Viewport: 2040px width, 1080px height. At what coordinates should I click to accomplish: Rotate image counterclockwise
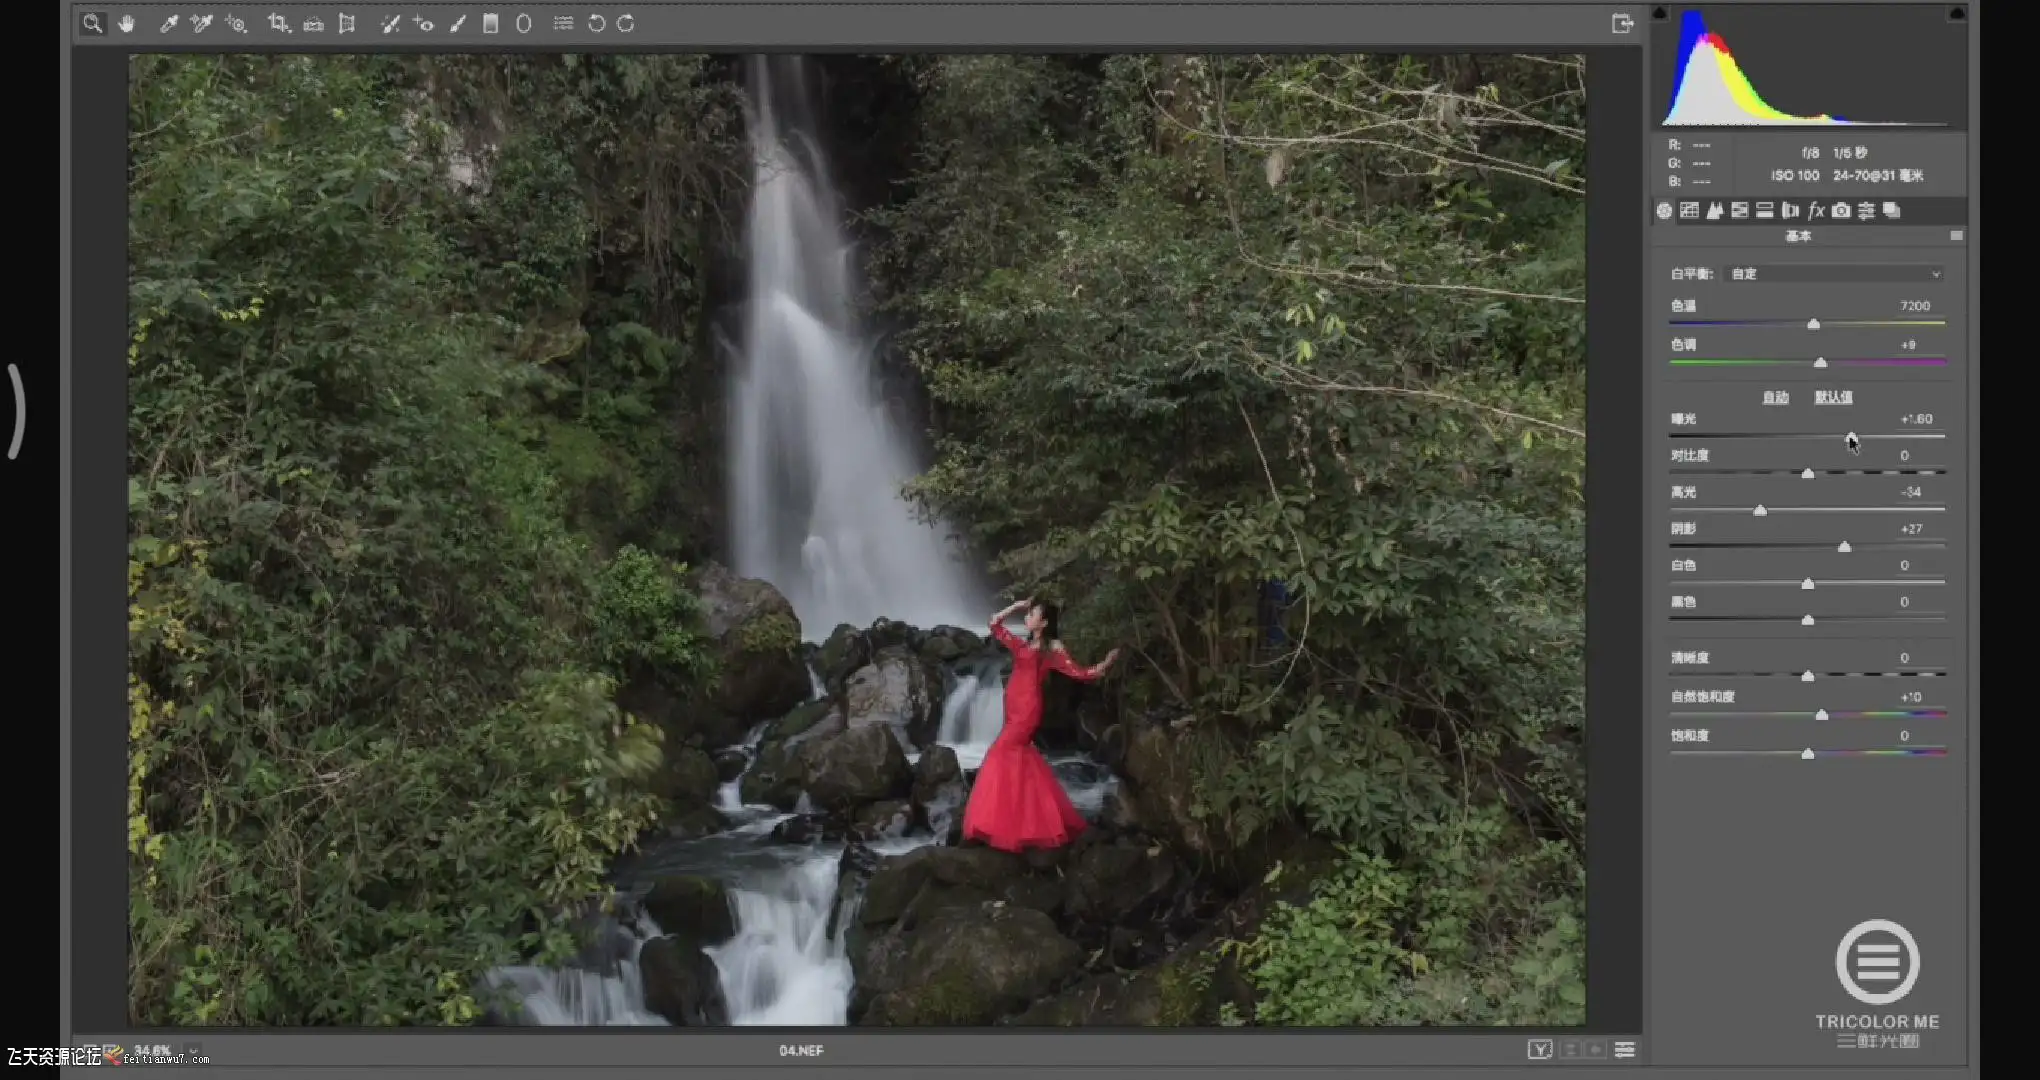coord(596,23)
